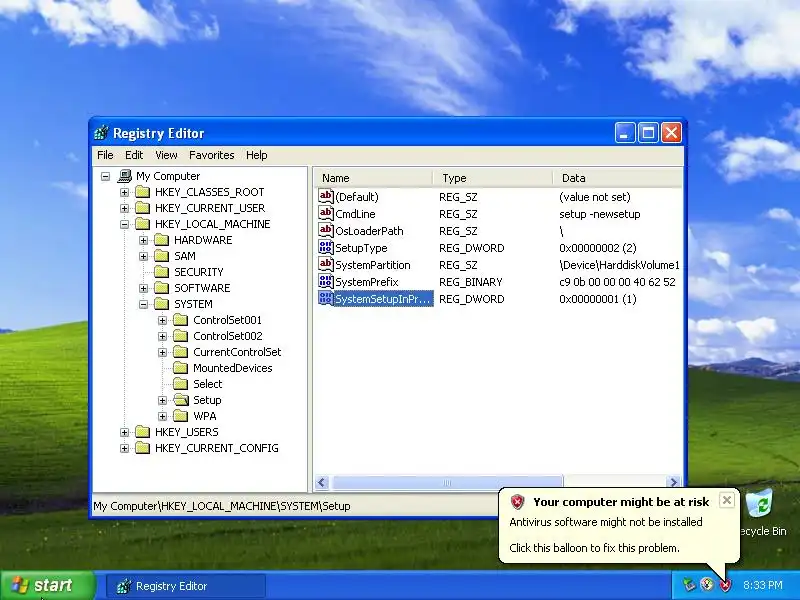This screenshot has width=800, height=600.
Task: Expand the ControlSet002 key
Action: click(x=162, y=336)
